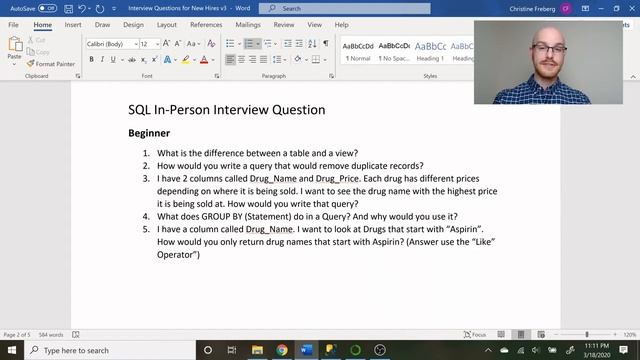
Task: Open Chrome from the taskbar
Action: tap(282, 350)
